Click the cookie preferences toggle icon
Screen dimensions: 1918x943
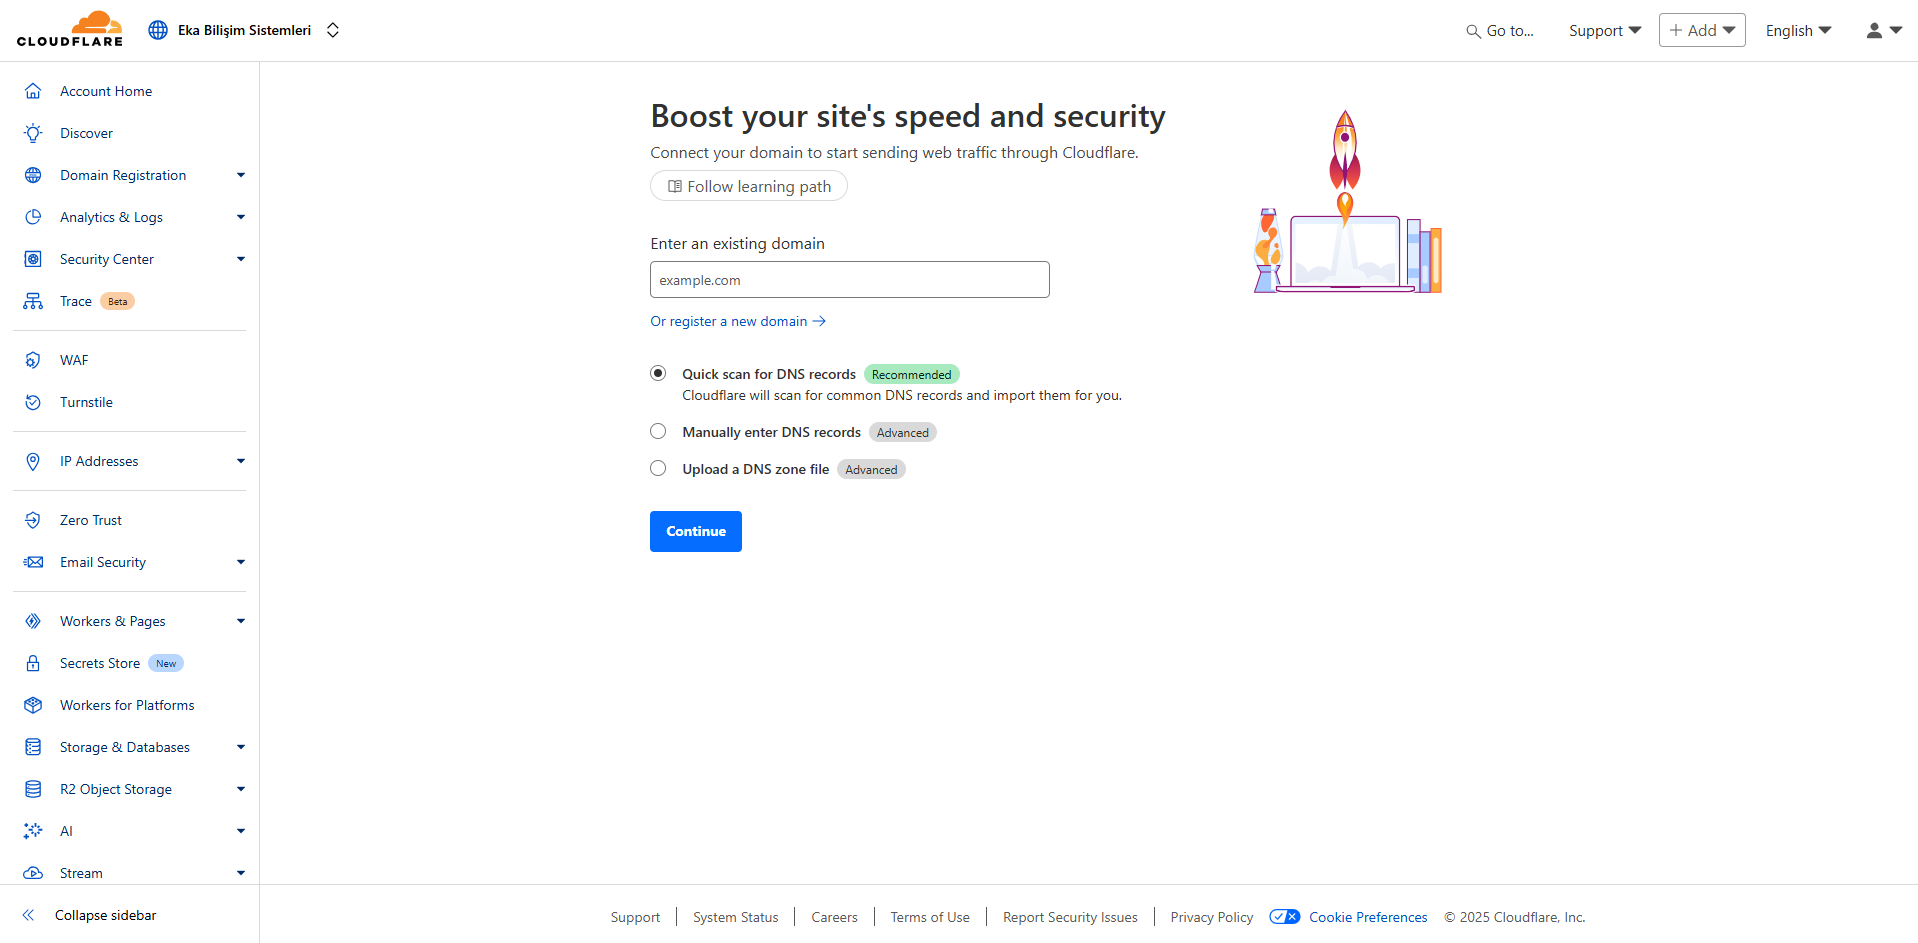(1285, 917)
